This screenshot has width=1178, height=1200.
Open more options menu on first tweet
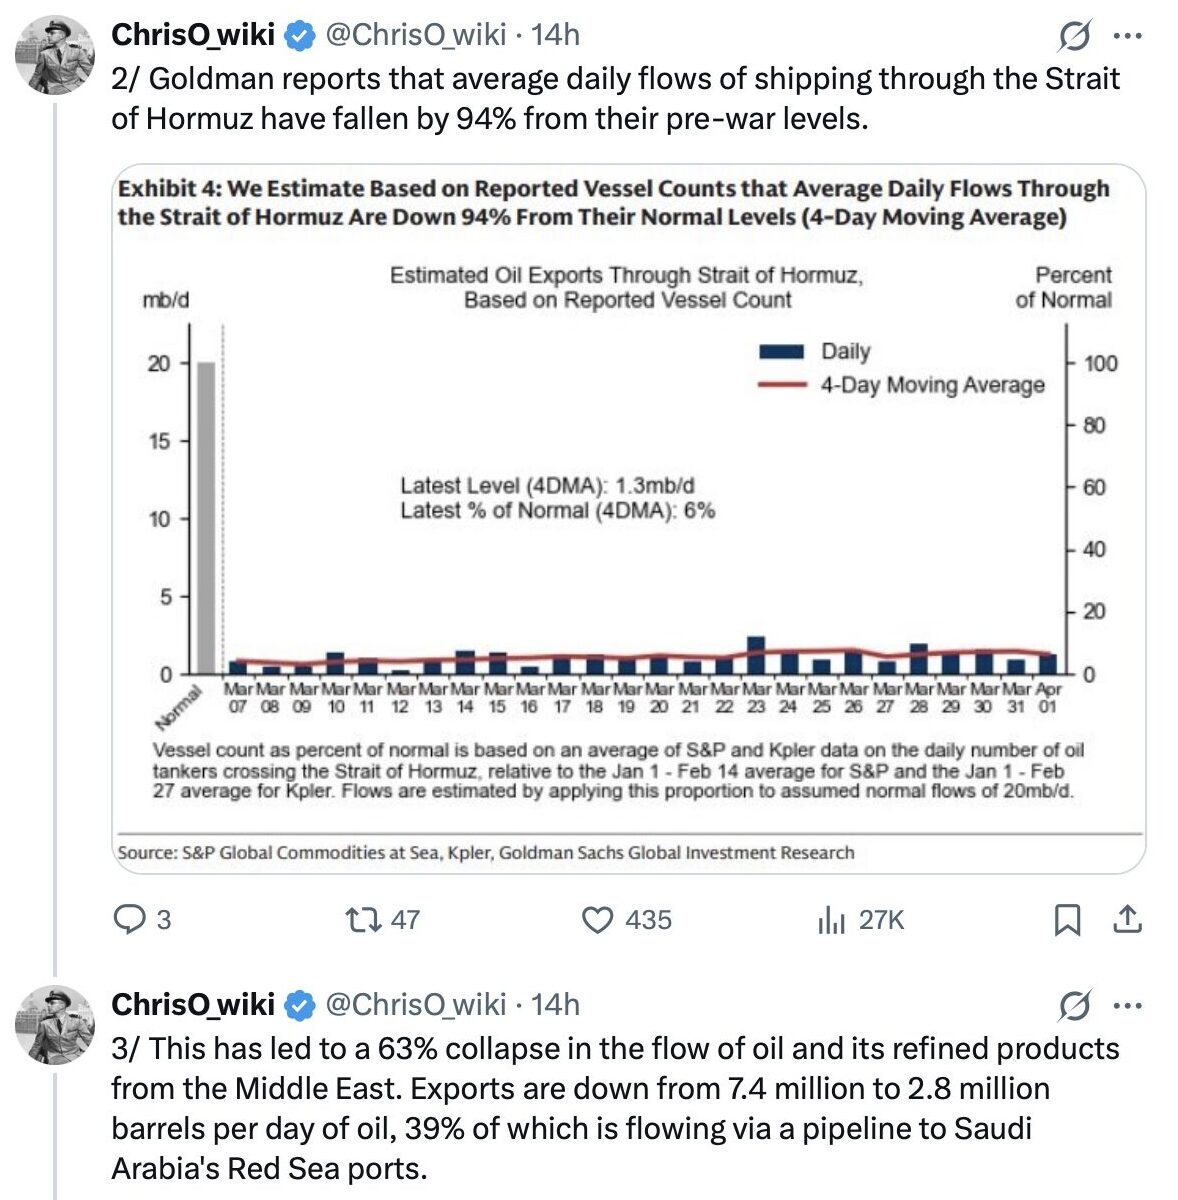(1128, 37)
